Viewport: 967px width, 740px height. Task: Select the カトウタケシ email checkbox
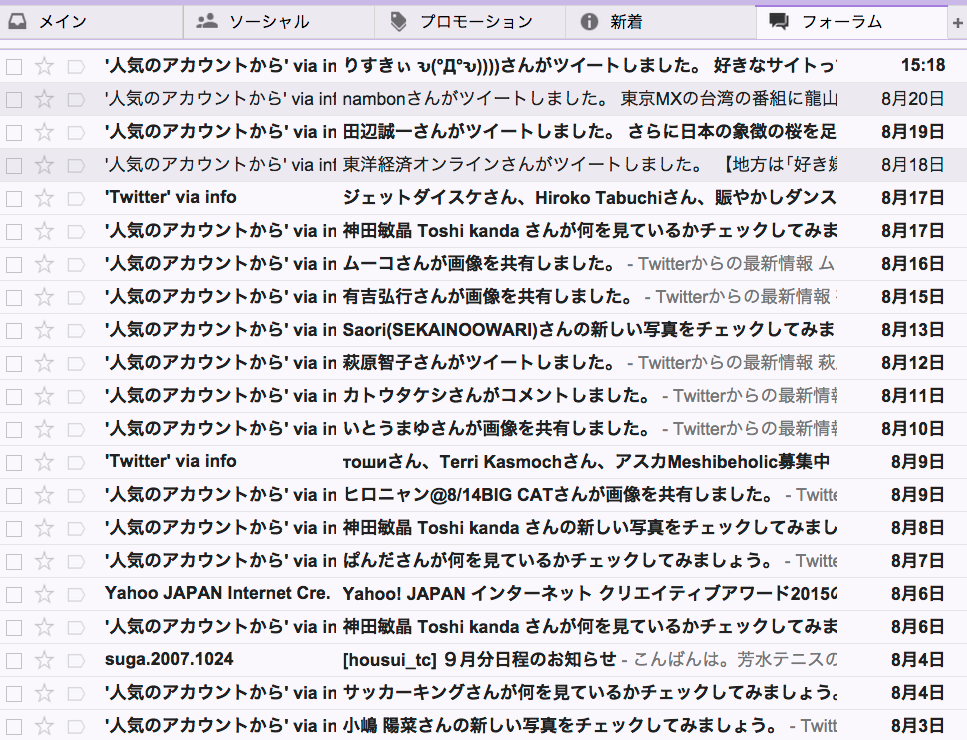click(14, 396)
